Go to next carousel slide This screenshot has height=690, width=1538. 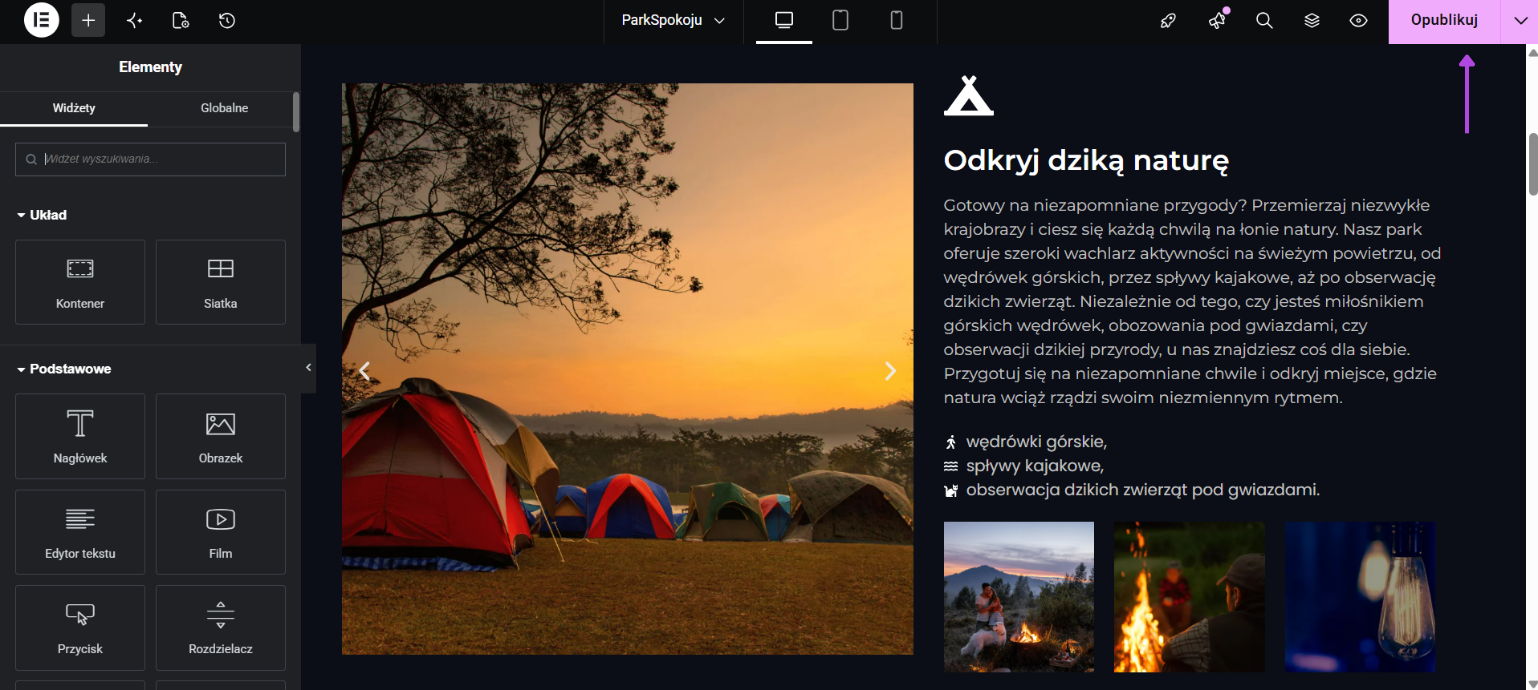(890, 371)
